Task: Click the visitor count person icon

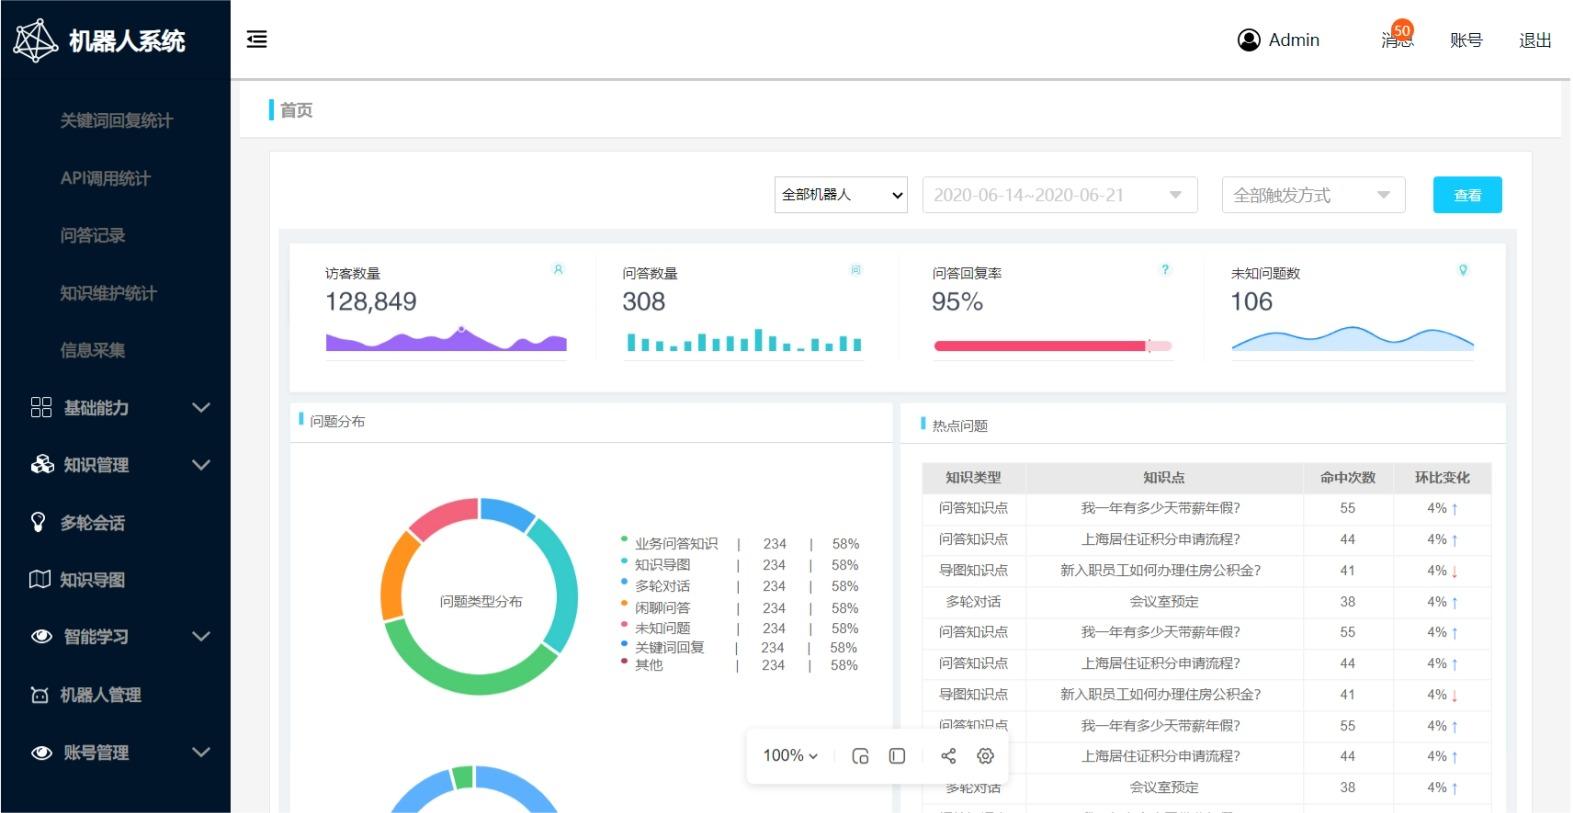Action: [558, 269]
